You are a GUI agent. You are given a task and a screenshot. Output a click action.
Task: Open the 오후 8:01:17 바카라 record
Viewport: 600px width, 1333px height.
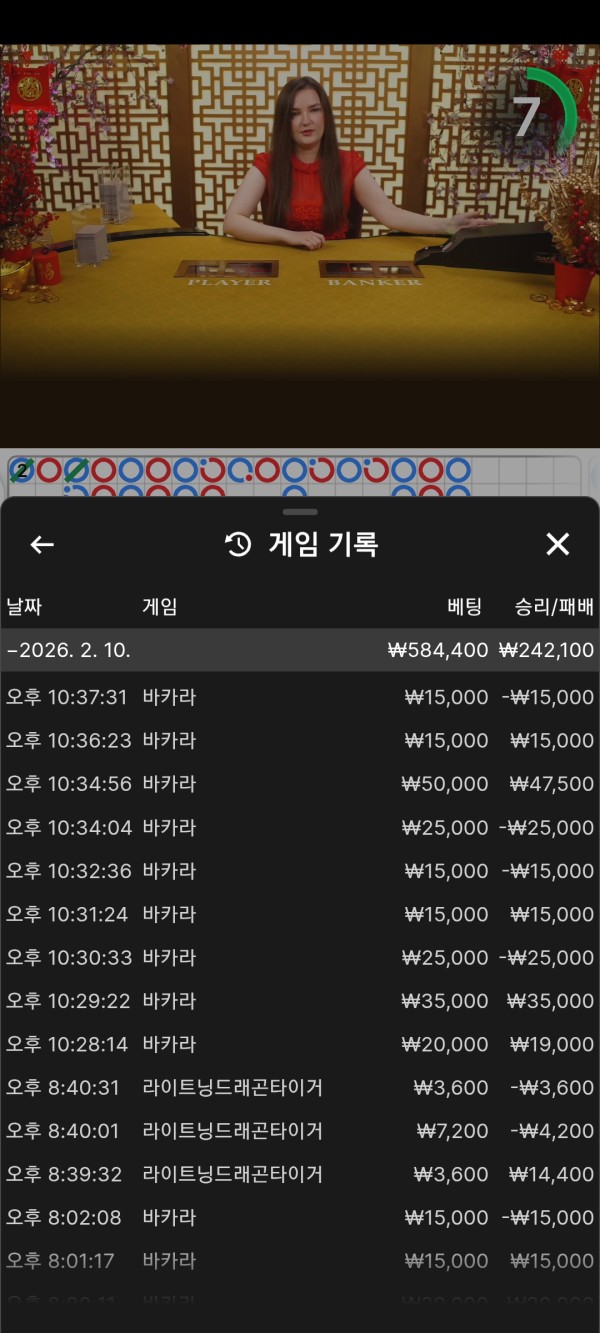click(x=300, y=1261)
